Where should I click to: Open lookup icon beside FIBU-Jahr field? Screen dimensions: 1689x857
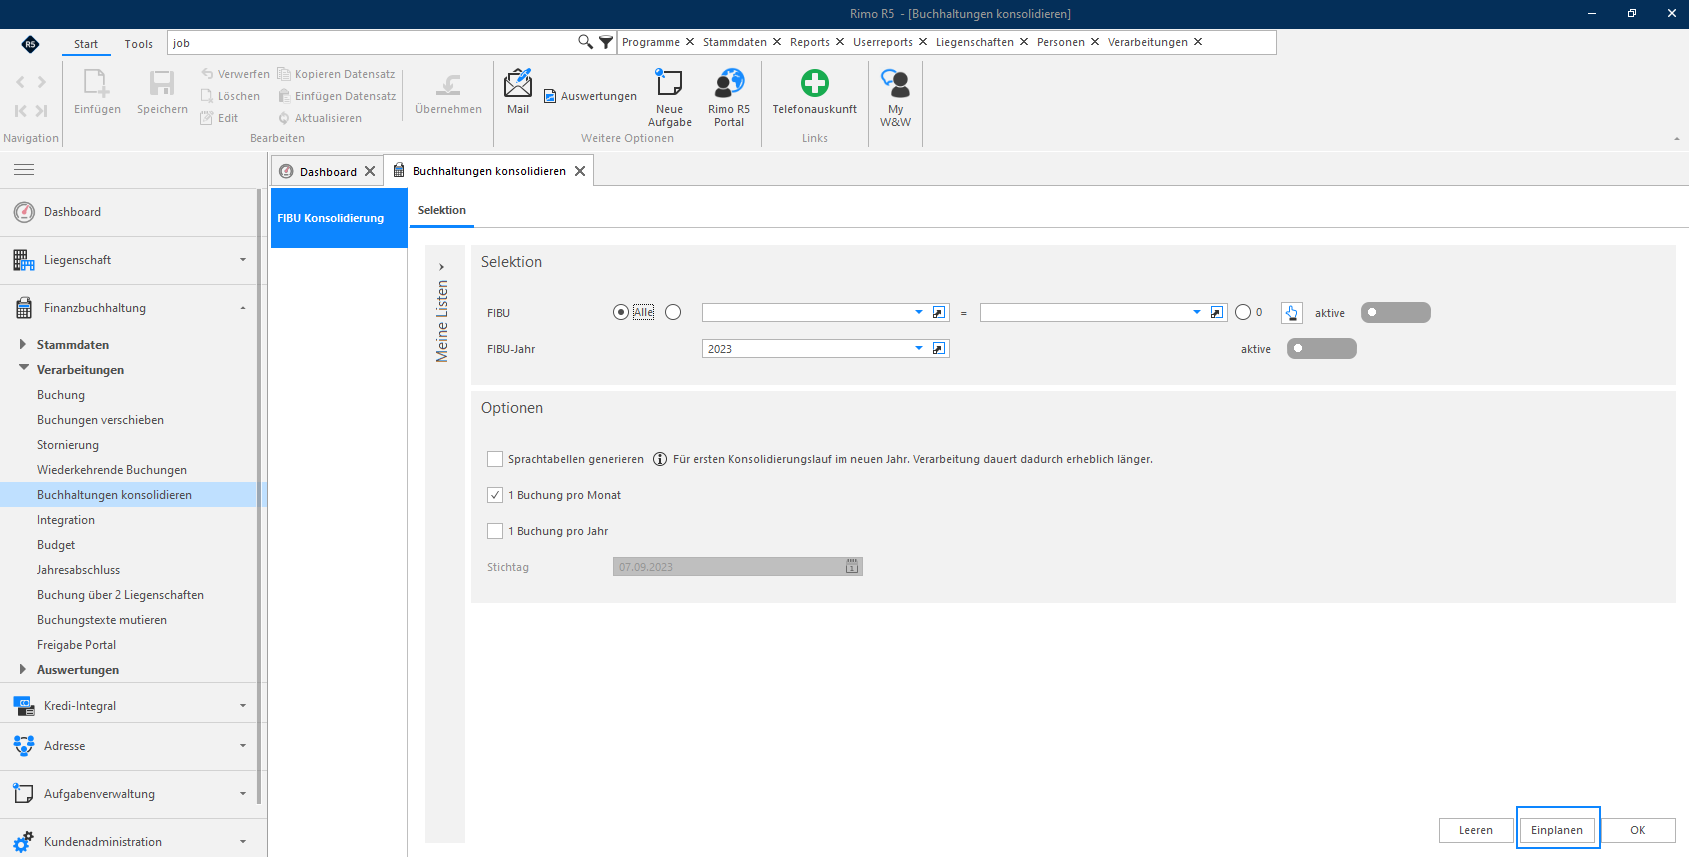[x=939, y=348]
